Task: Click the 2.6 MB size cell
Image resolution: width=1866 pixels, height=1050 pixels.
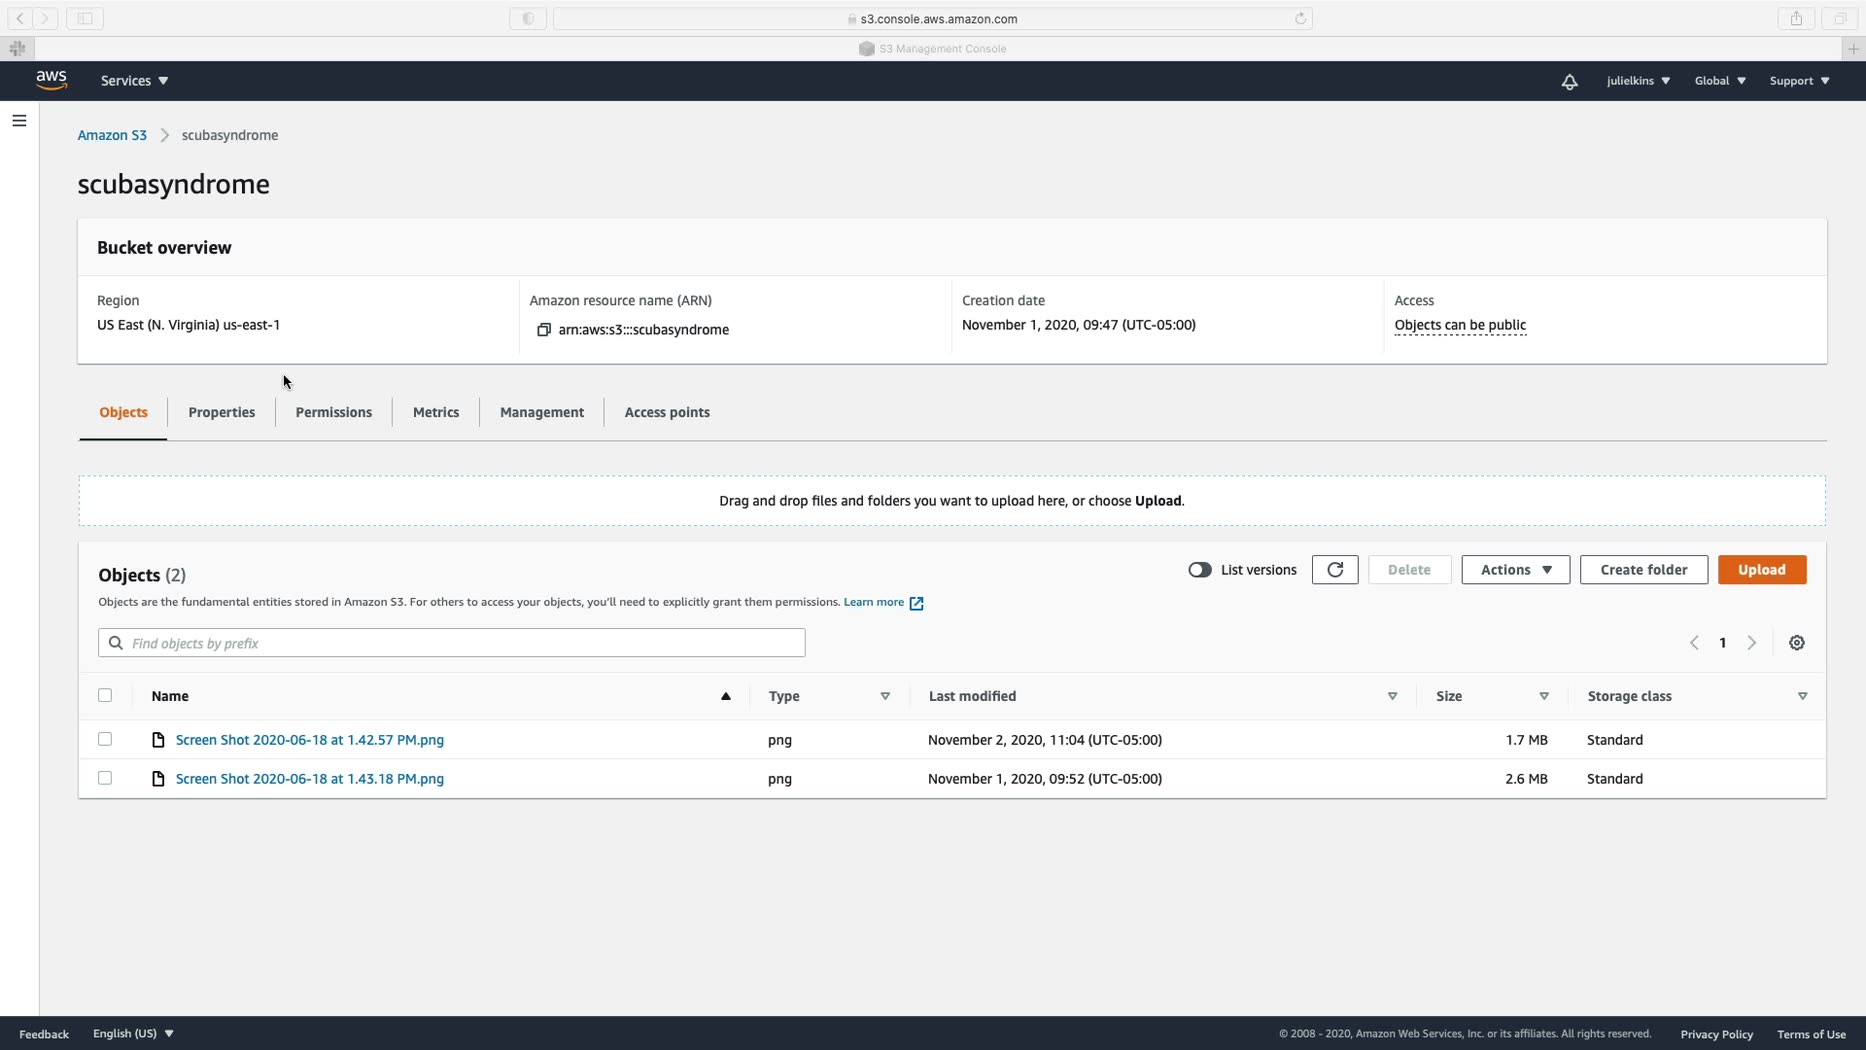Action: click(x=1526, y=779)
